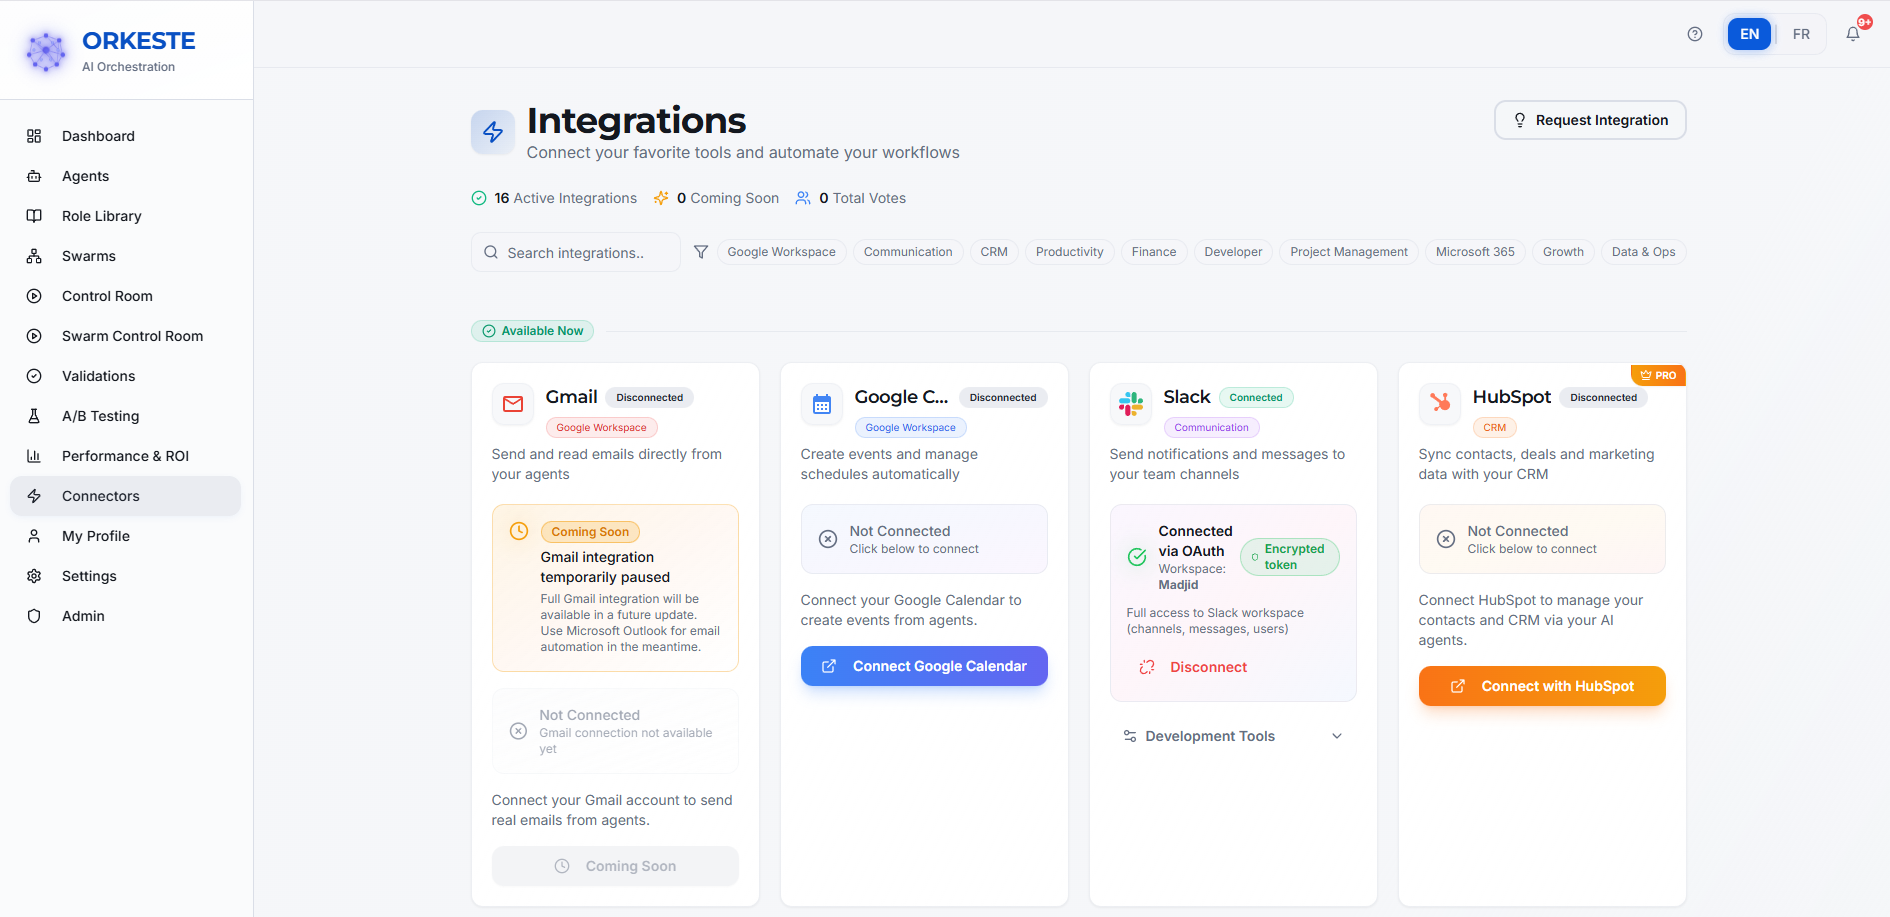Viewport: 1890px width, 917px height.
Task: Click the Swarm Control Room play icon
Action: click(x=34, y=336)
